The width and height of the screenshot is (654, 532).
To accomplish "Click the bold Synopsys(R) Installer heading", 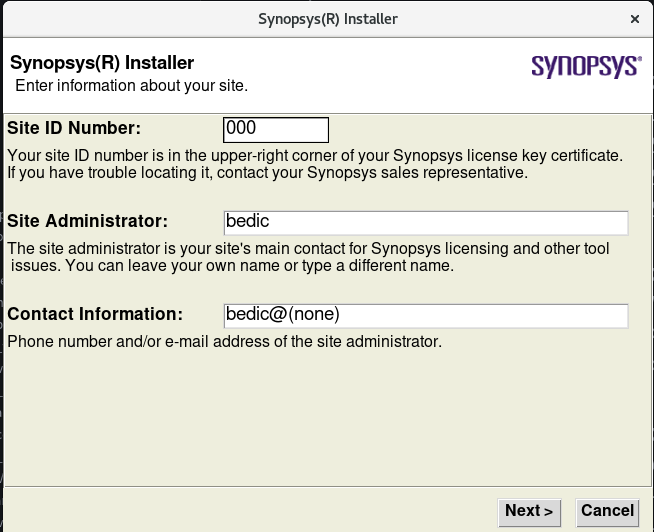I will (x=102, y=64).
